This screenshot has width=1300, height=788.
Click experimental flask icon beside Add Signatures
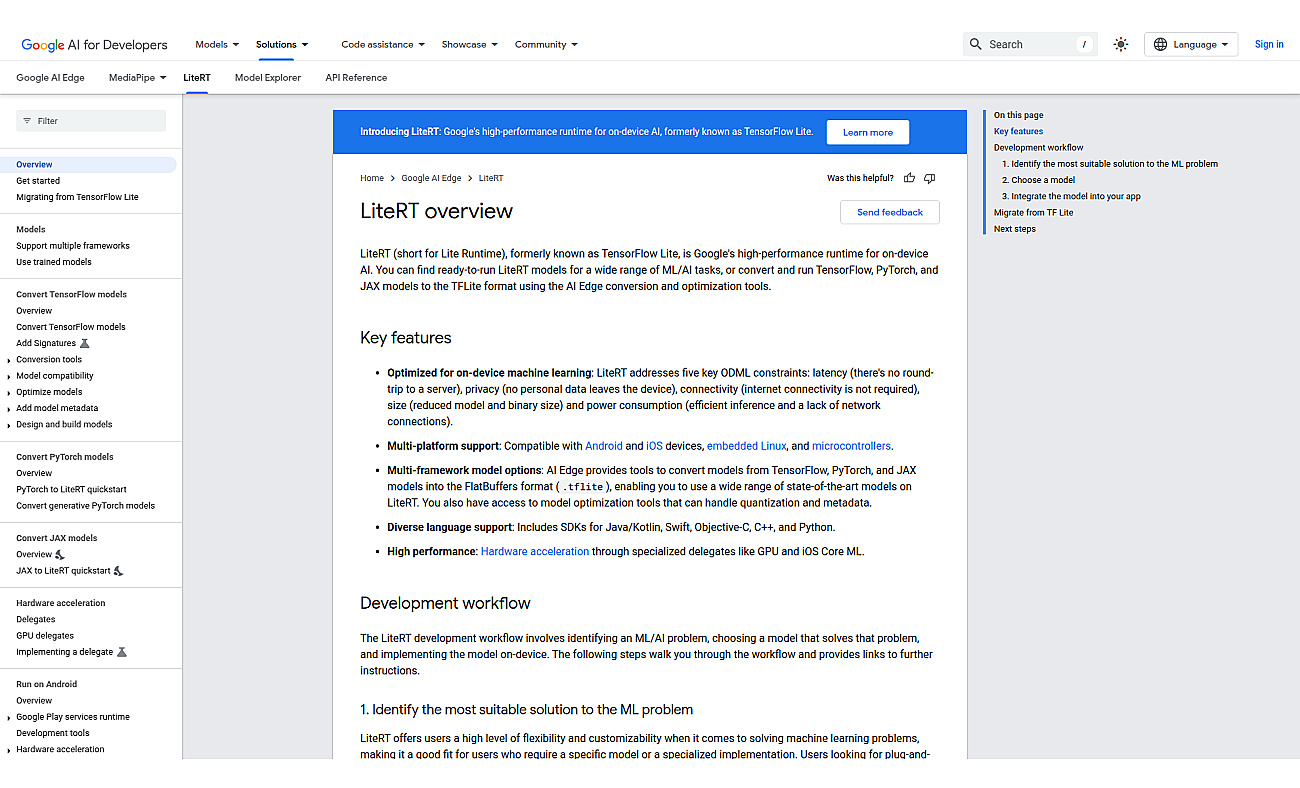pyautogui.click(x=85, y=343)
